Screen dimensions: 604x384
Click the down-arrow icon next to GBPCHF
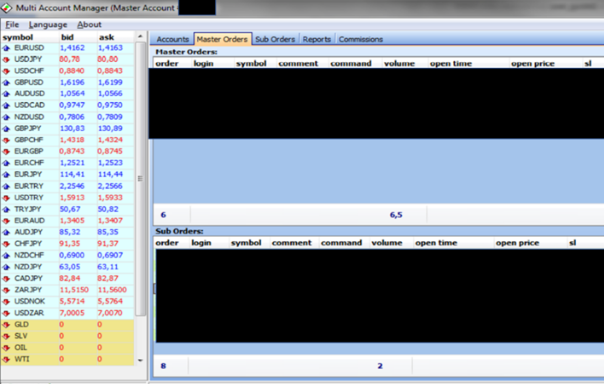(x=6, y=140)
